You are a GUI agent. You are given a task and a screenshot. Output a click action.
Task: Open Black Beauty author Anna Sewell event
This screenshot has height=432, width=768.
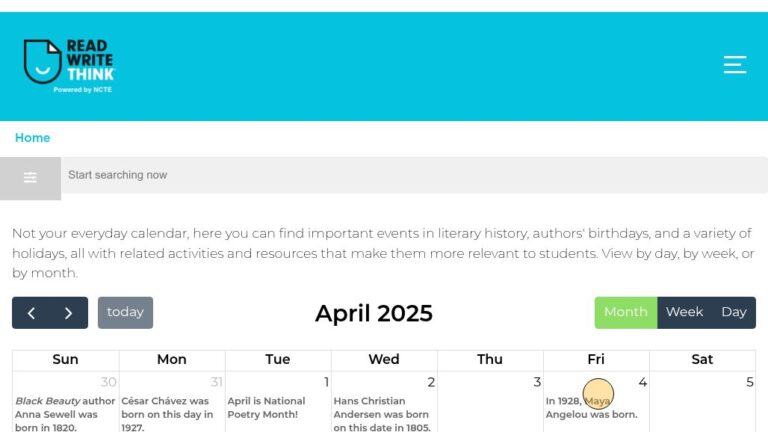65,414
